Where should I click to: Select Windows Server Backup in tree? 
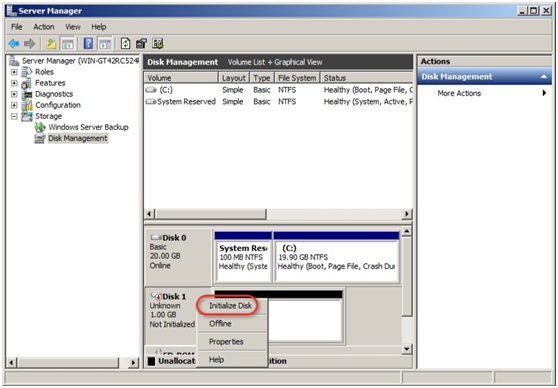[88, 127]
